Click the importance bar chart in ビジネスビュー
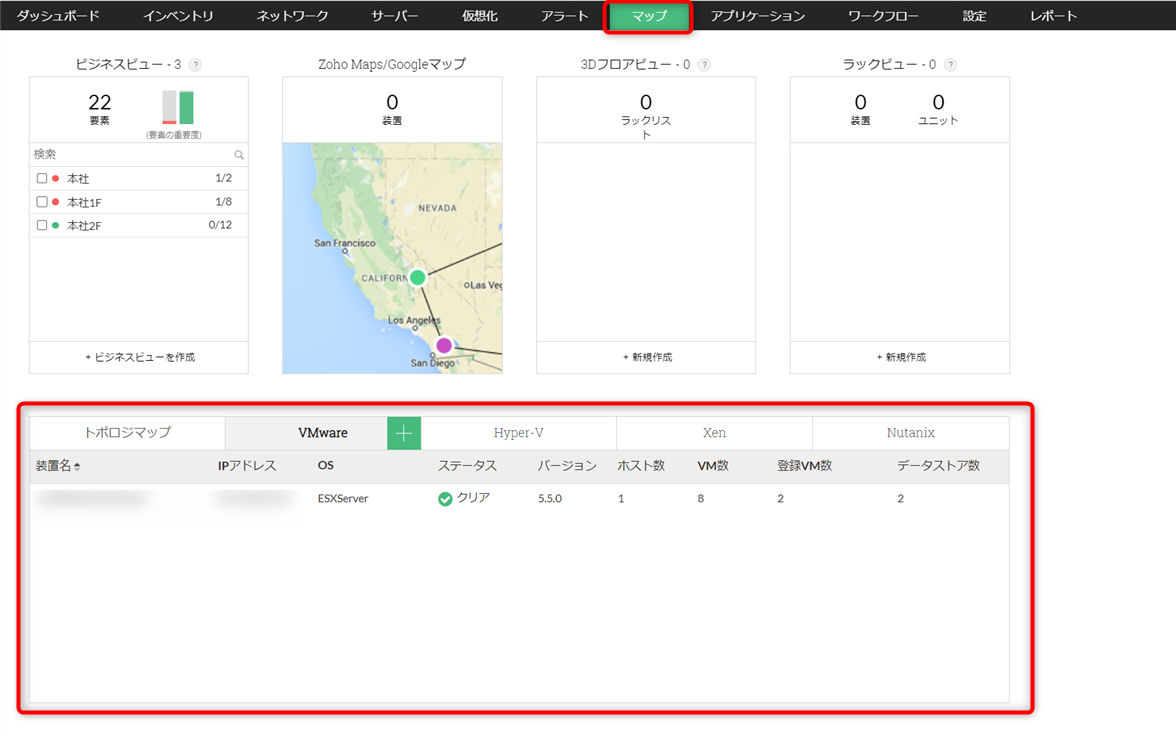This screenshot has width=1176, height=736. tap(178, 108)
